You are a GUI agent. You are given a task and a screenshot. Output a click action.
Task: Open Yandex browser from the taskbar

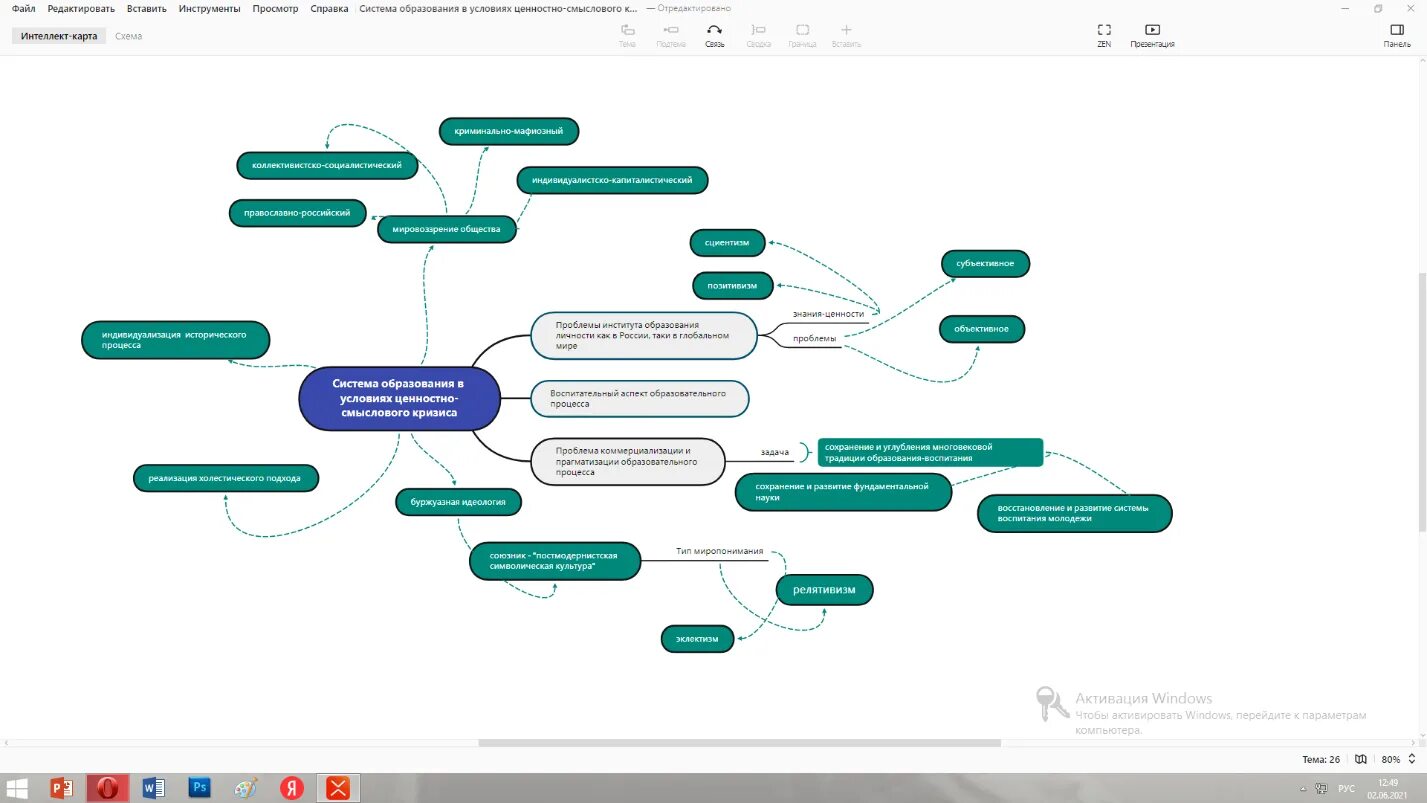[x=291, y=788]
